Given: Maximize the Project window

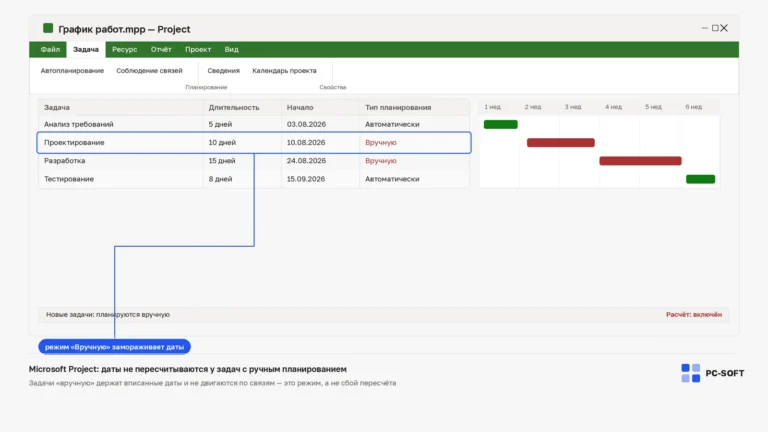Looking at the screenshot, I should click(715, 28).
